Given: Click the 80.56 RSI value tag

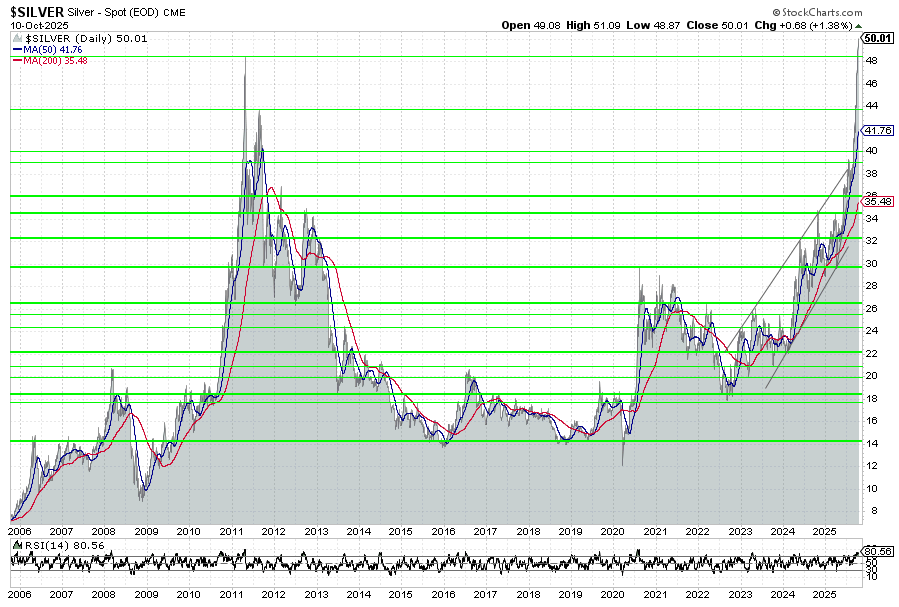Looking at the screenshot, I should (x=877, y=550).
